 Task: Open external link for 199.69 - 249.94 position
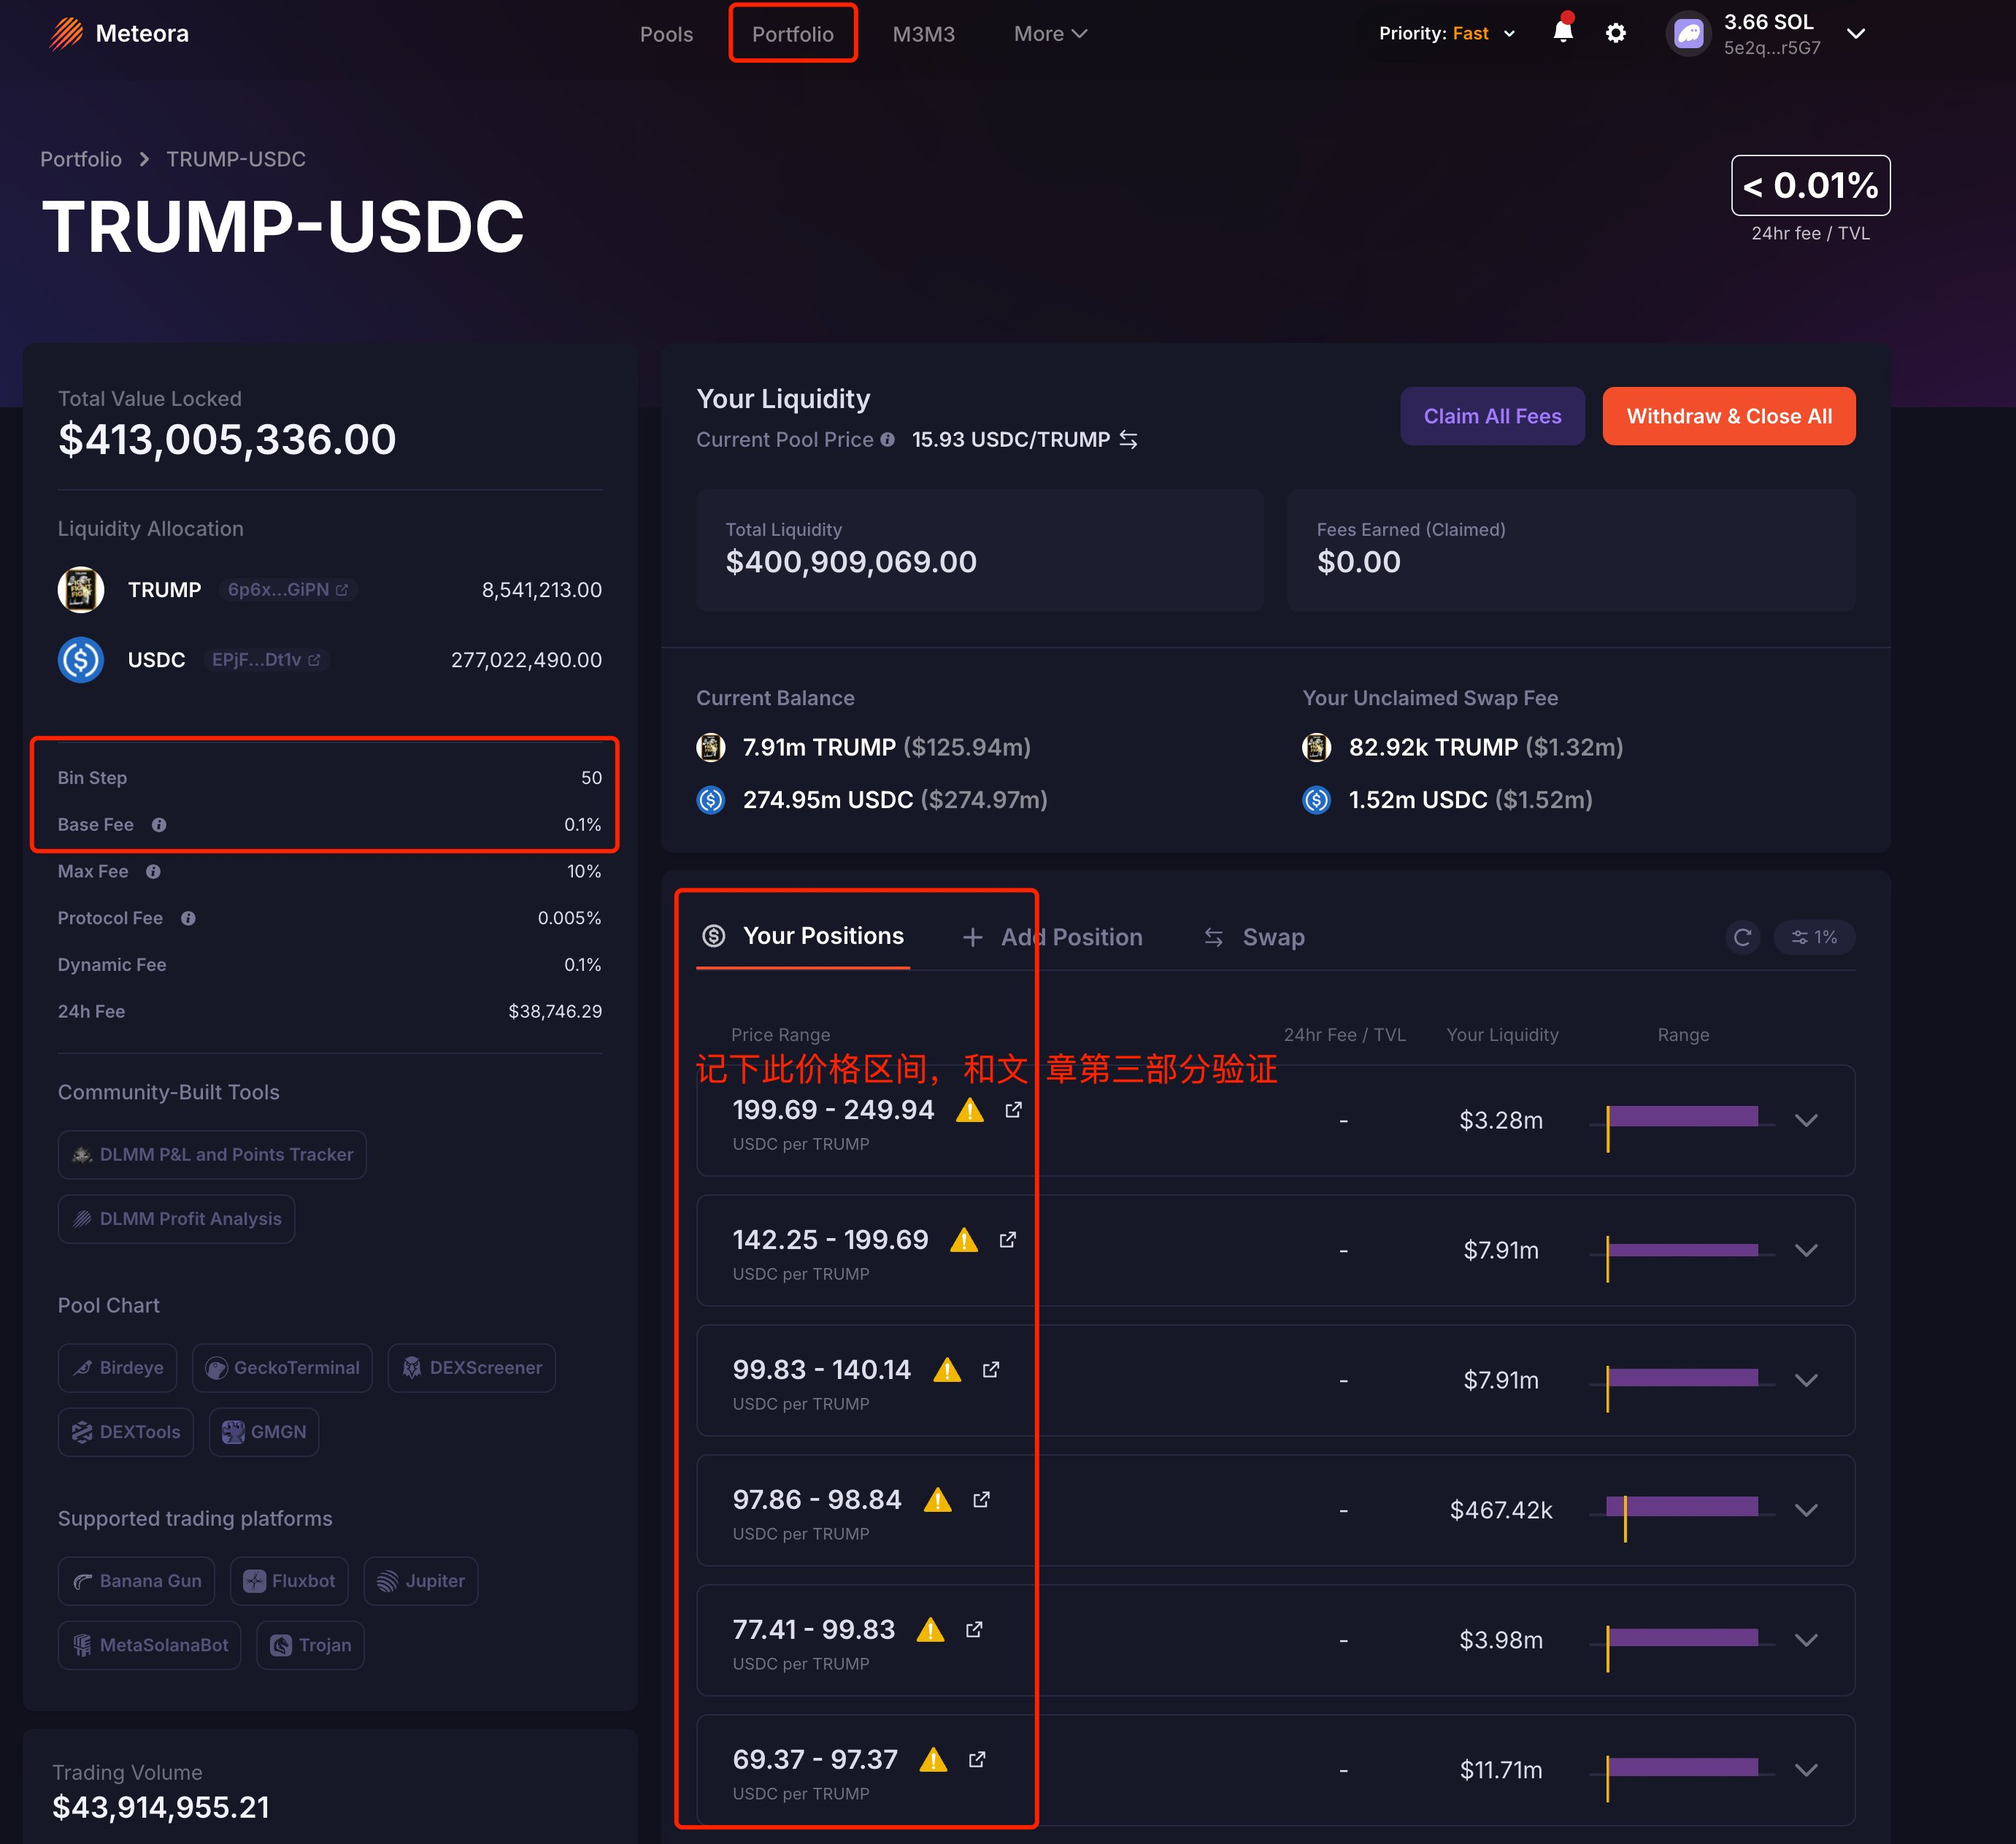(1013, 1110)
